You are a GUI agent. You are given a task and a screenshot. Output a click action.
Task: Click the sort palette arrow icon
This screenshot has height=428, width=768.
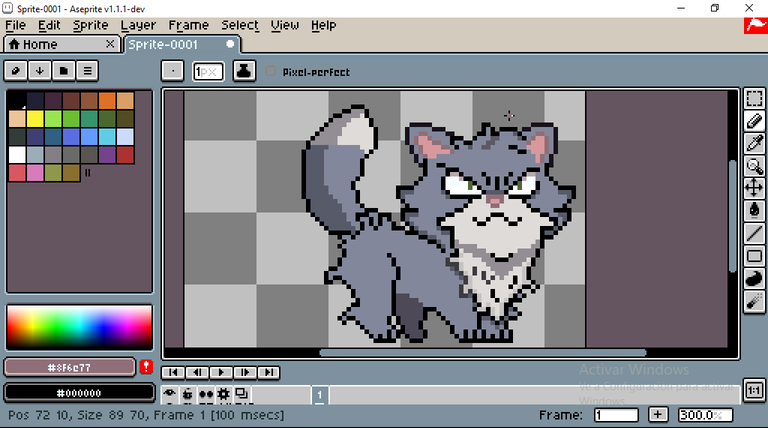coord(39,71)
